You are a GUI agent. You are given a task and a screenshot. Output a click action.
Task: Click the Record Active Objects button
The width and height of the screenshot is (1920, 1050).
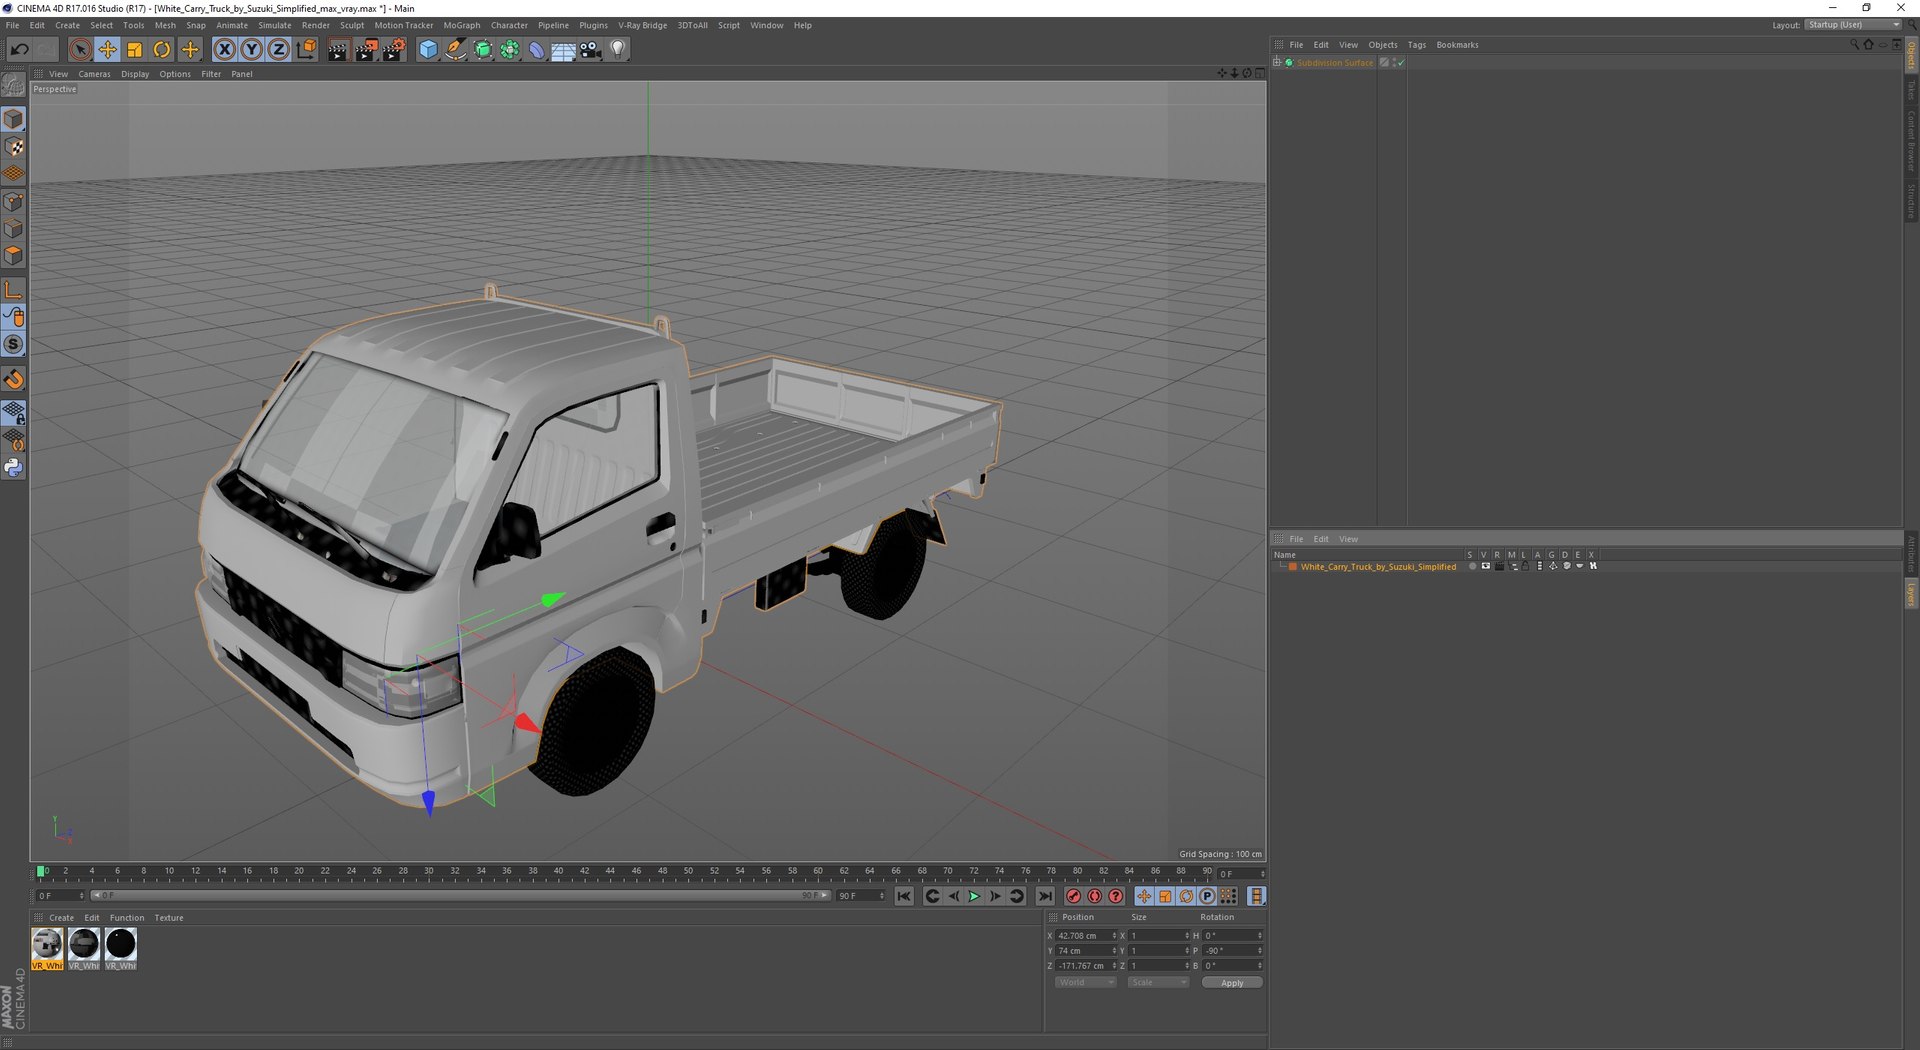coord(1073,896)
